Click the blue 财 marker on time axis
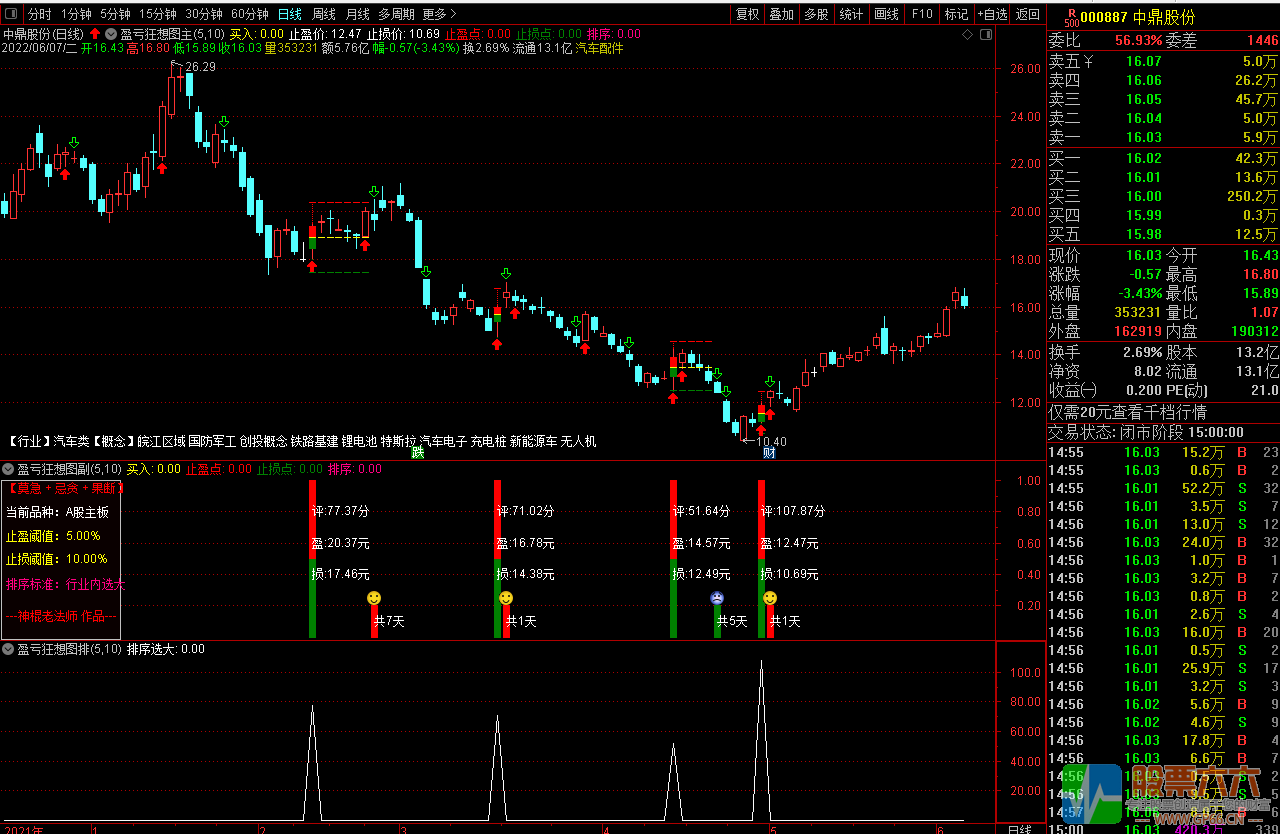1280x834 pixels. click(769, 452)
